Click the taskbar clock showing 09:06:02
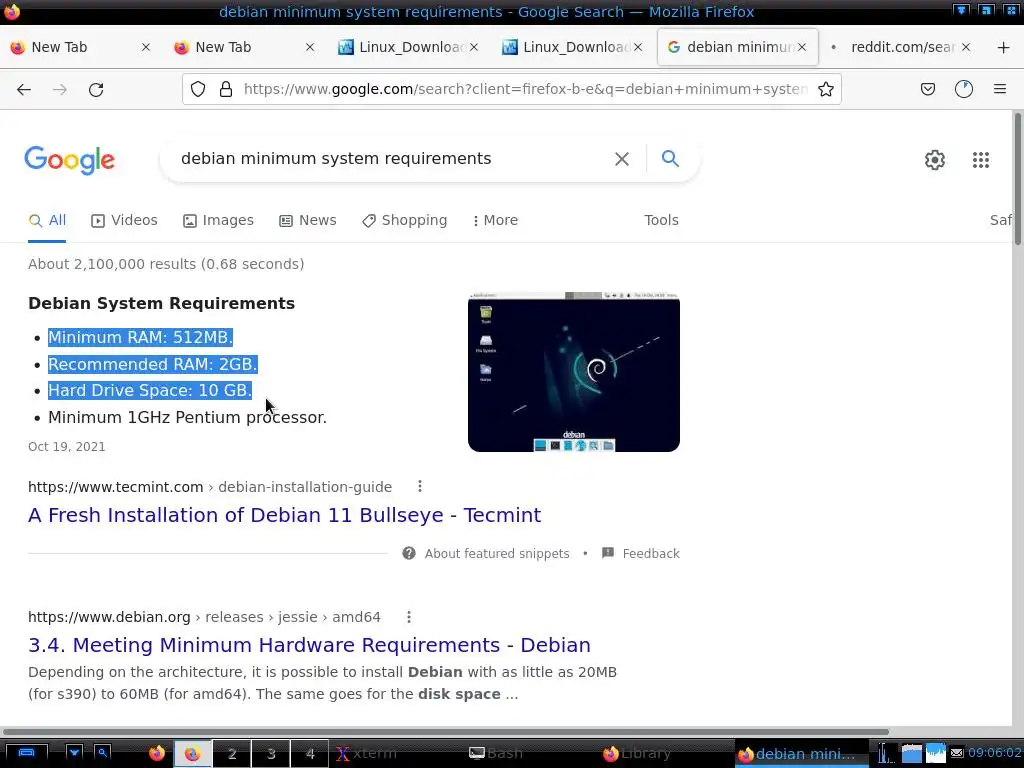This screenshot has height=768, width=1024. coord(994,753)
